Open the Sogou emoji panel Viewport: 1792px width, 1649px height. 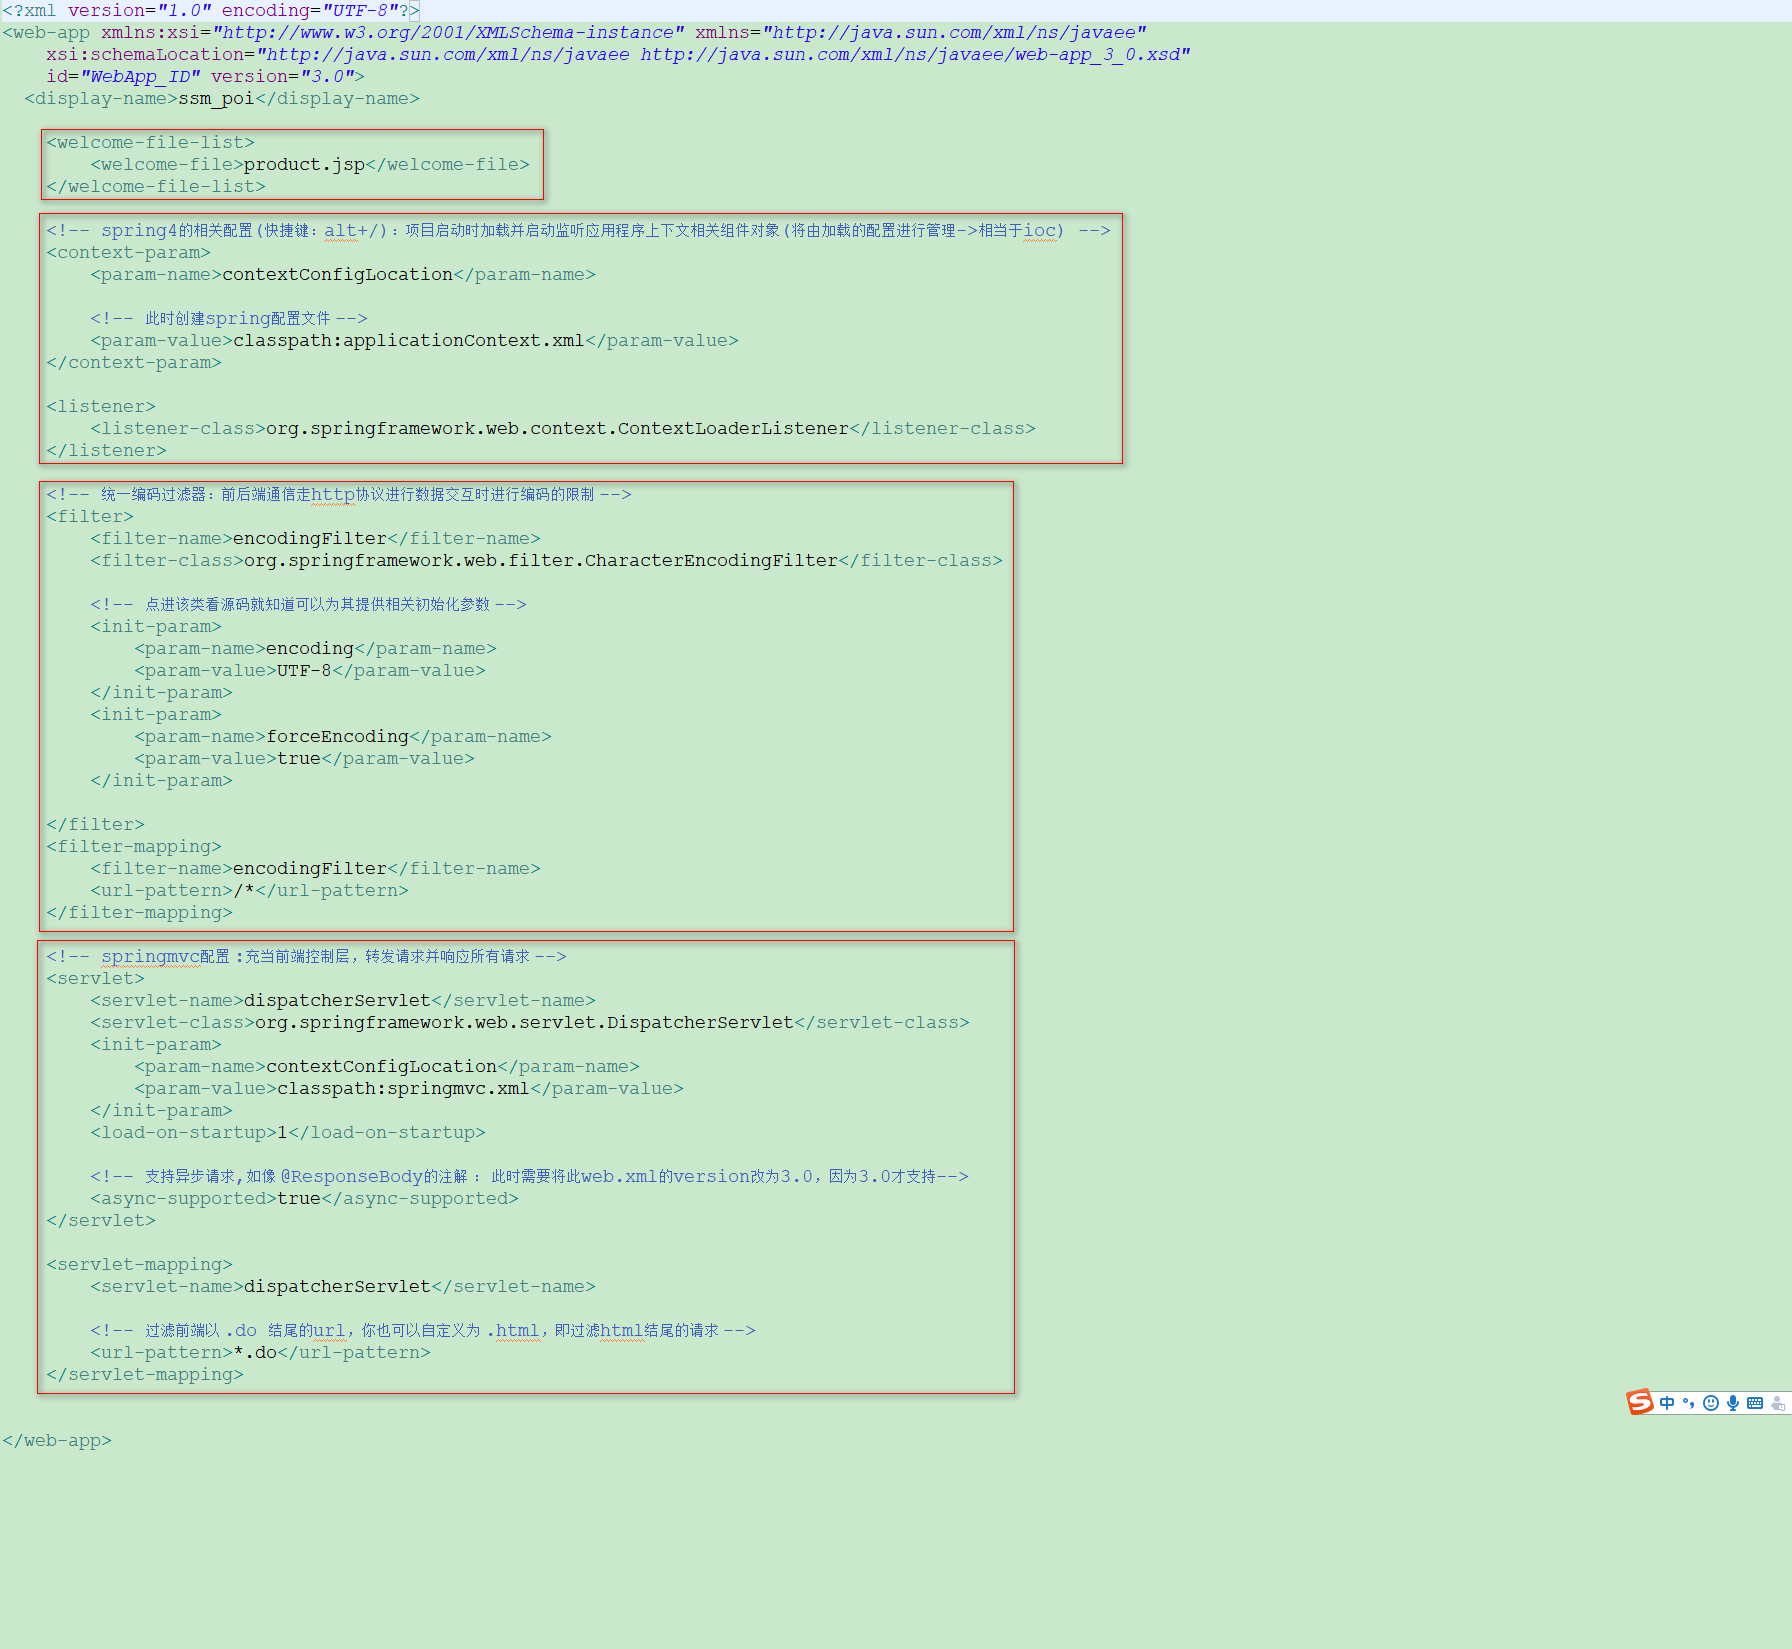1711,1403
